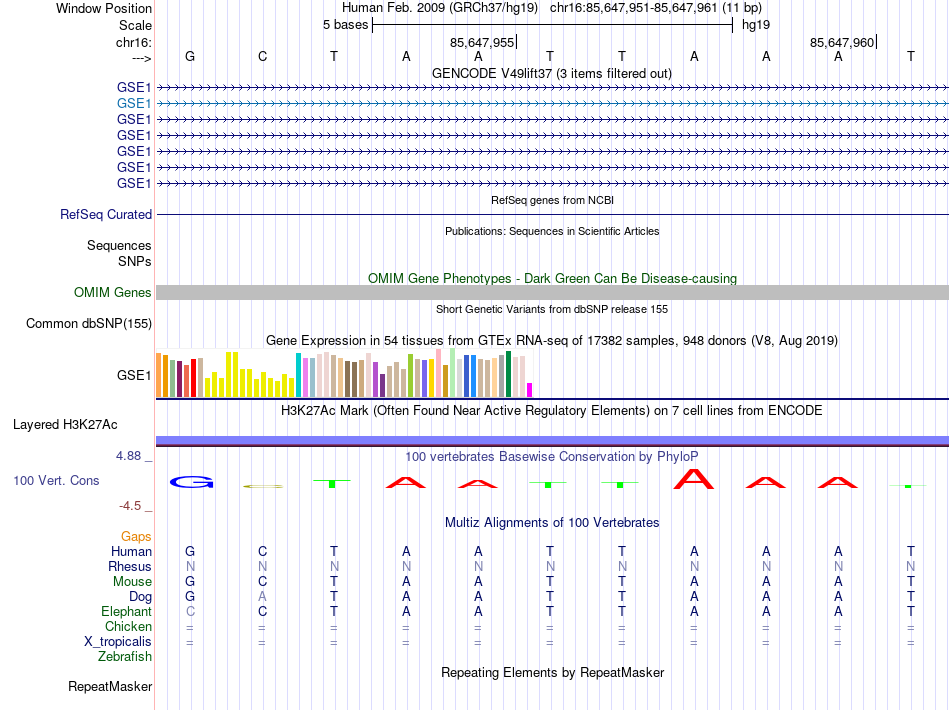This screenshot has height=710, width=950.
Task: Click the light blue GSE1 transcript label
Action: (134, 104)
